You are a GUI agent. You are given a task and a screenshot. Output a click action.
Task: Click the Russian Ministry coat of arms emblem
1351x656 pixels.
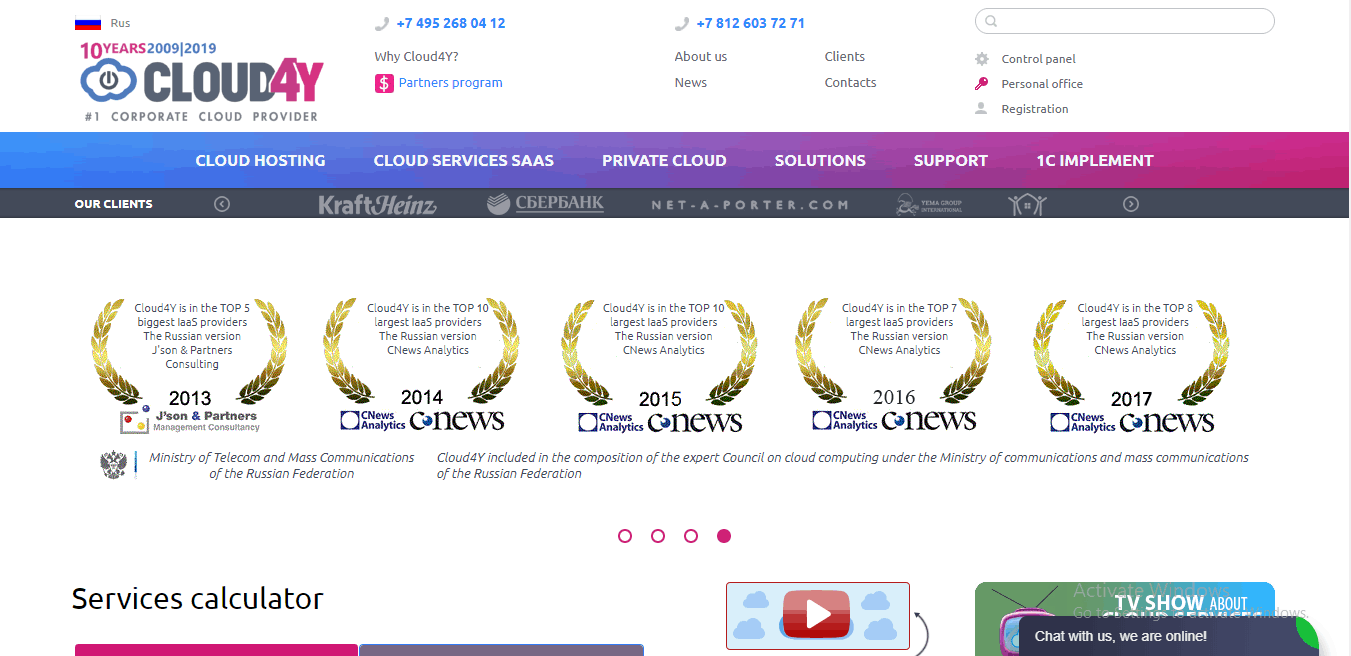pyautogui.click(x=113, y=465)
